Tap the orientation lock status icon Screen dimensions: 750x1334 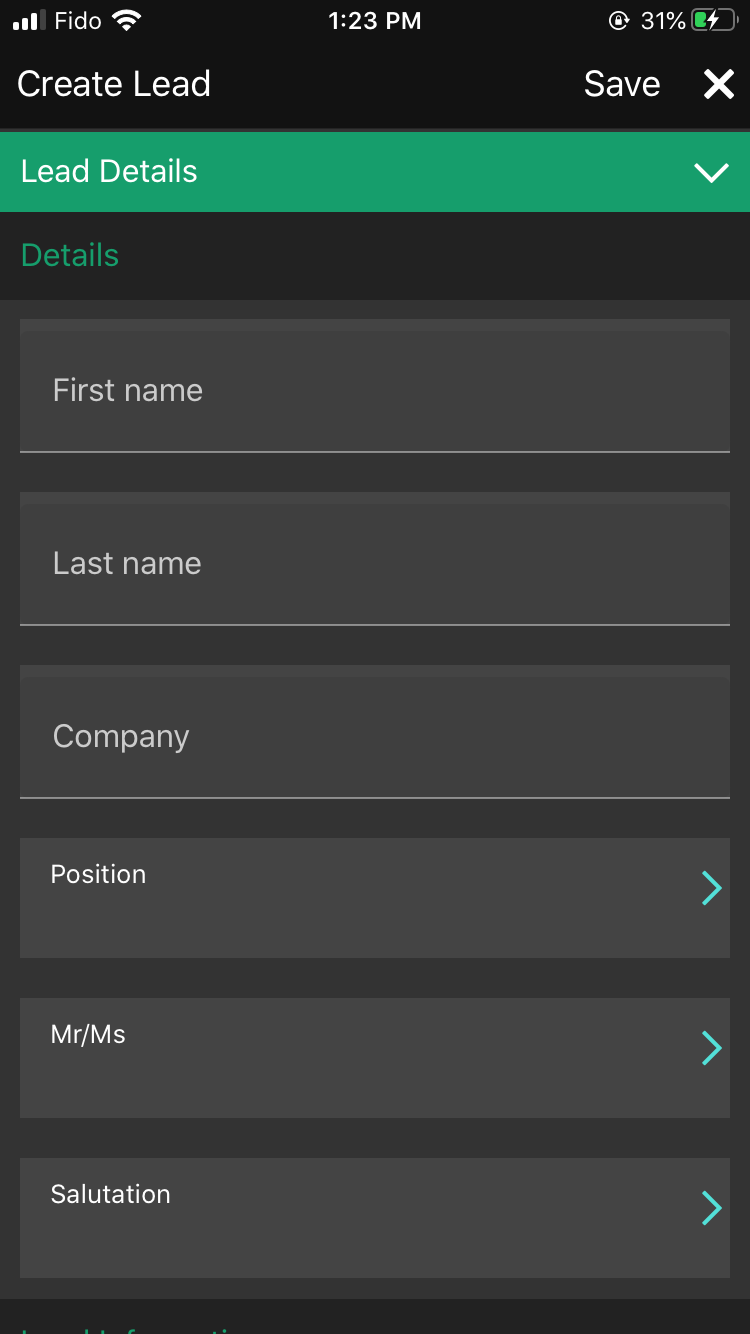pos(619,20)
